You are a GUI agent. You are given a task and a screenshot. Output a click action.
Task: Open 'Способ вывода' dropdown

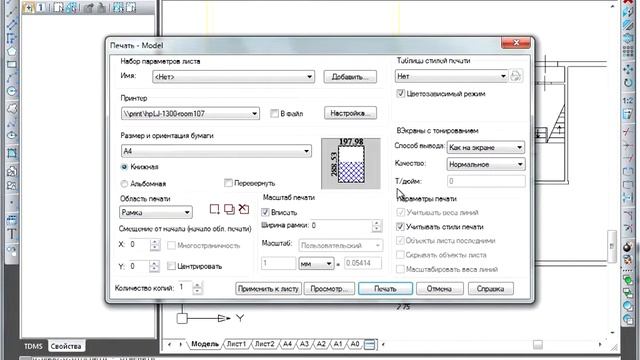pos(486,147)
